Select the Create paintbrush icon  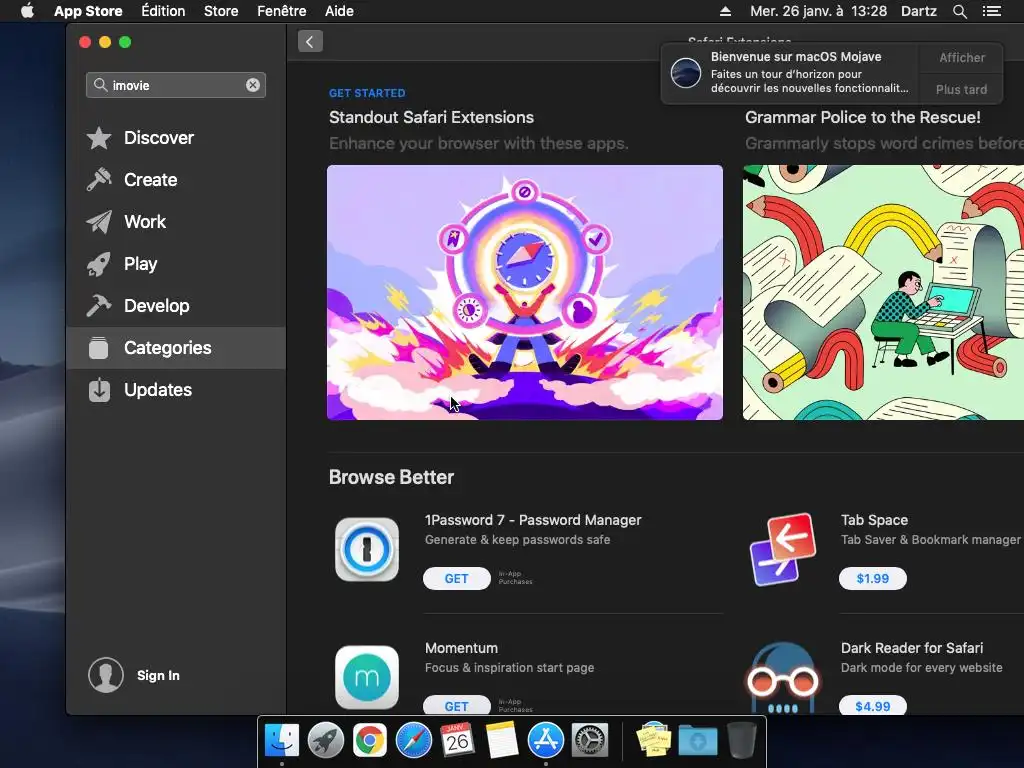tap(99, 180)
